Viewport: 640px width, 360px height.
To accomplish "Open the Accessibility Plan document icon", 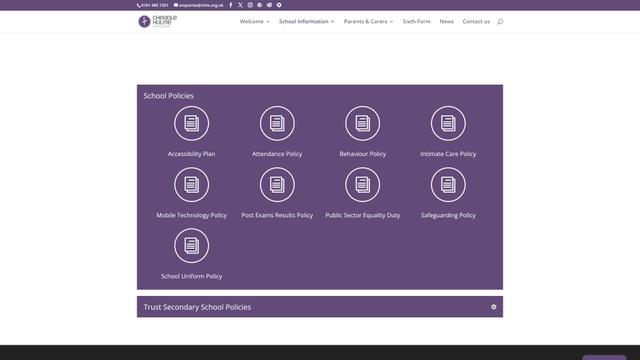I will point(191,123).
